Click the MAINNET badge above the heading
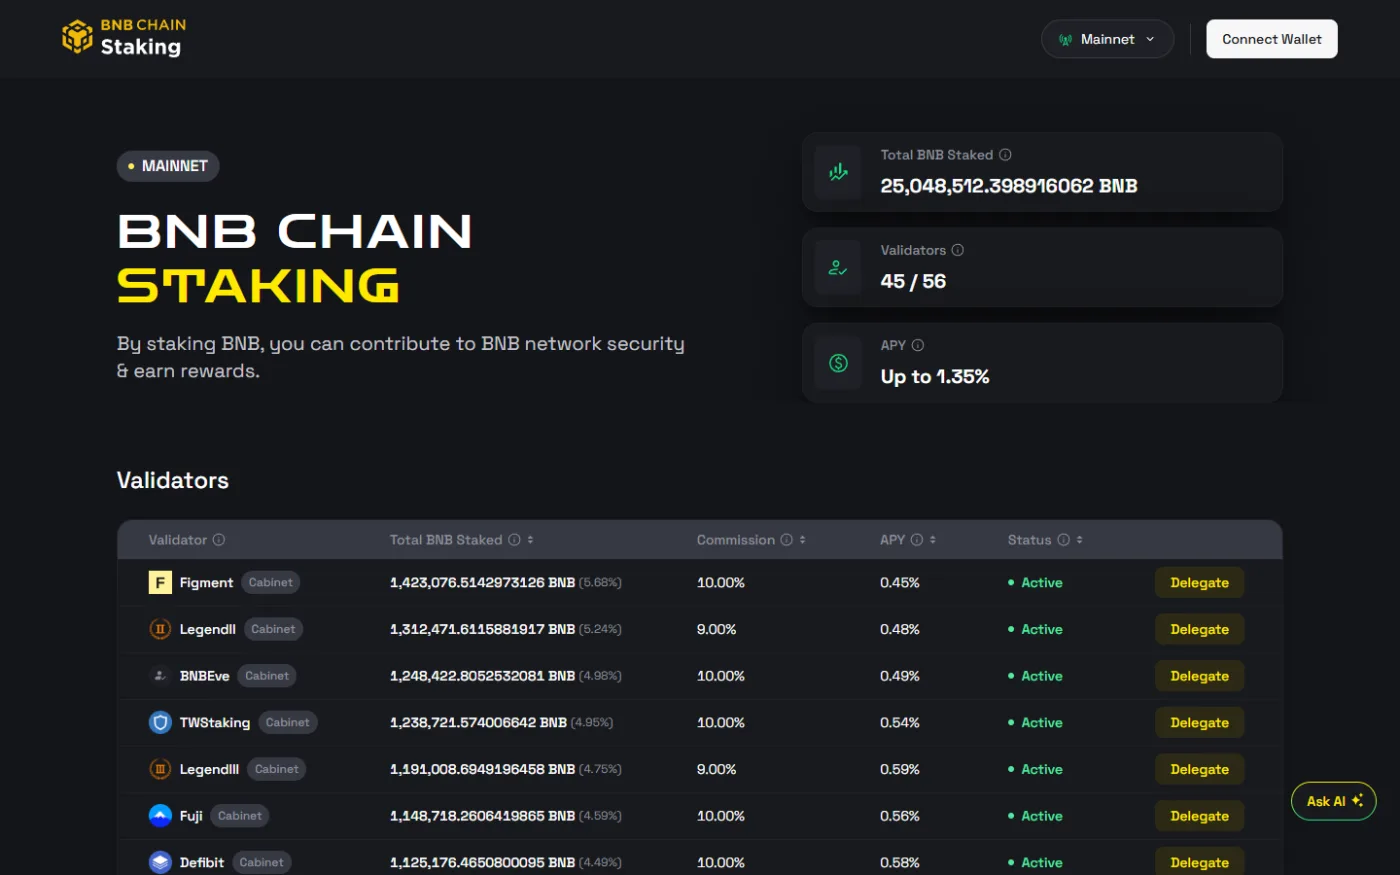Image resolution: width=1400 pixels, height=875 pixels. coord(168,166)
